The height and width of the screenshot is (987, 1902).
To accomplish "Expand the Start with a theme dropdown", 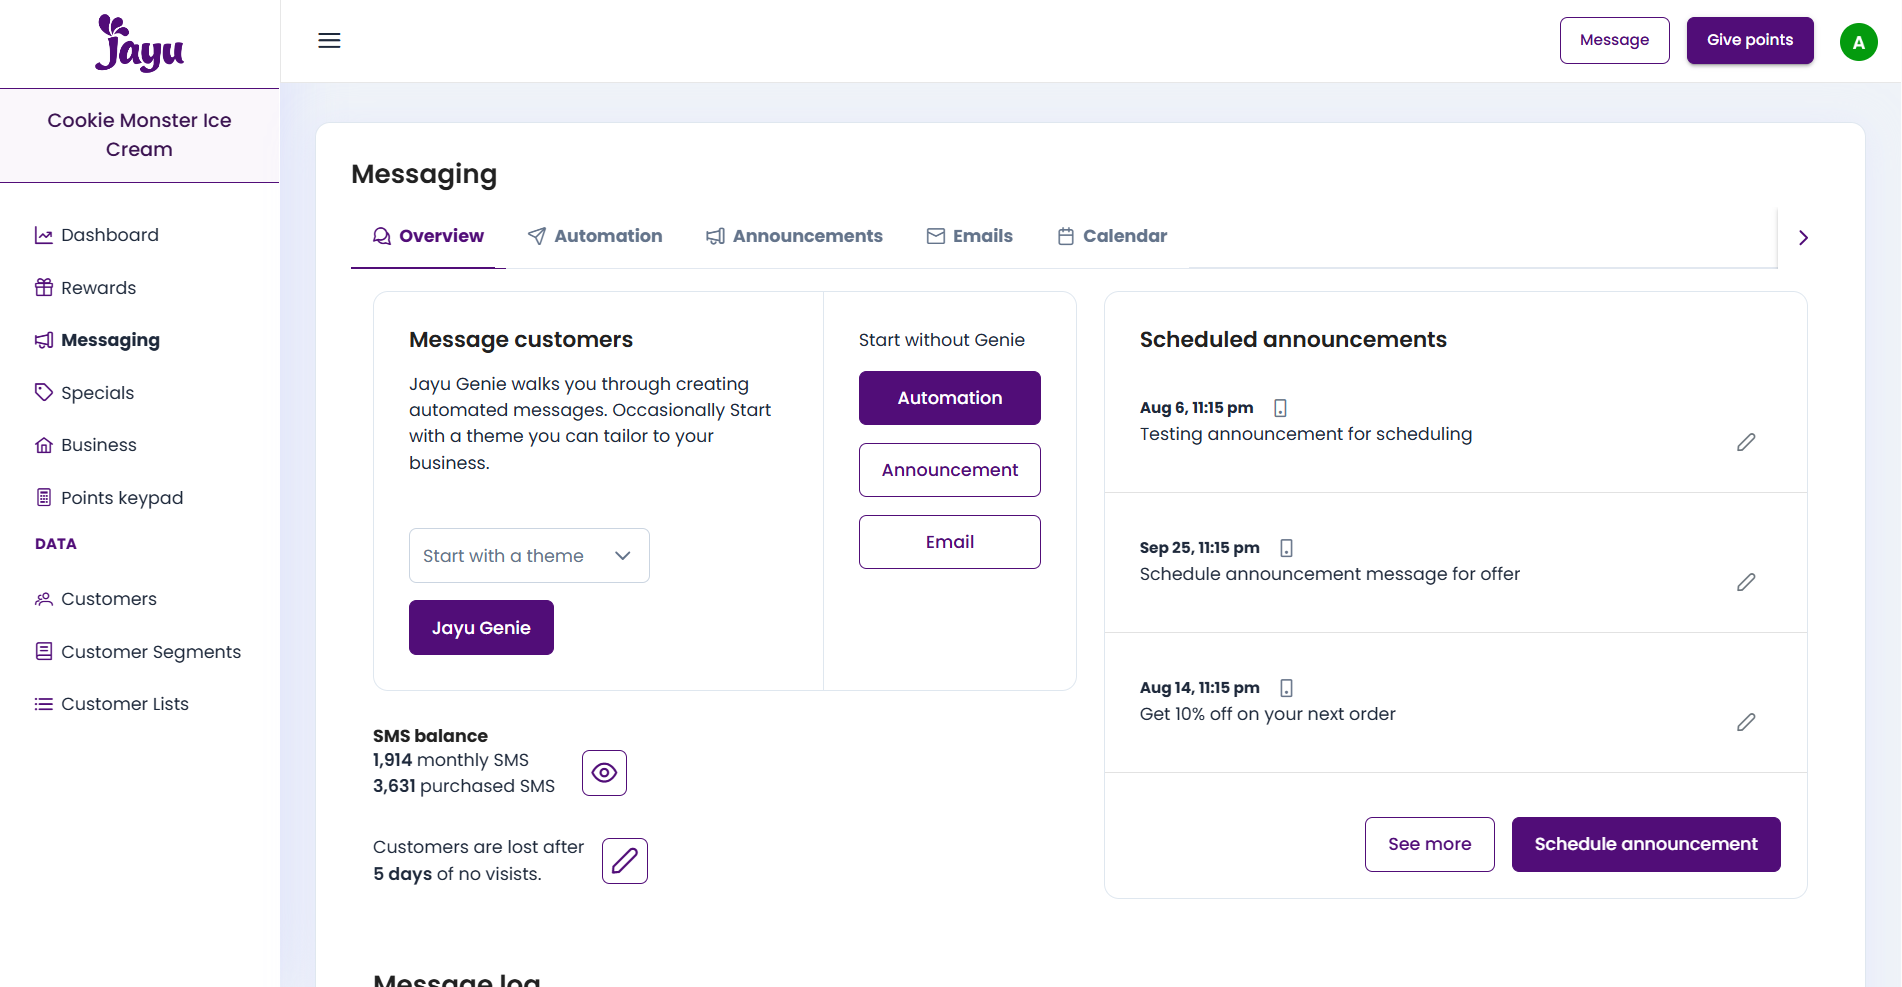I will pyautogui.click(x=529, y=556).
